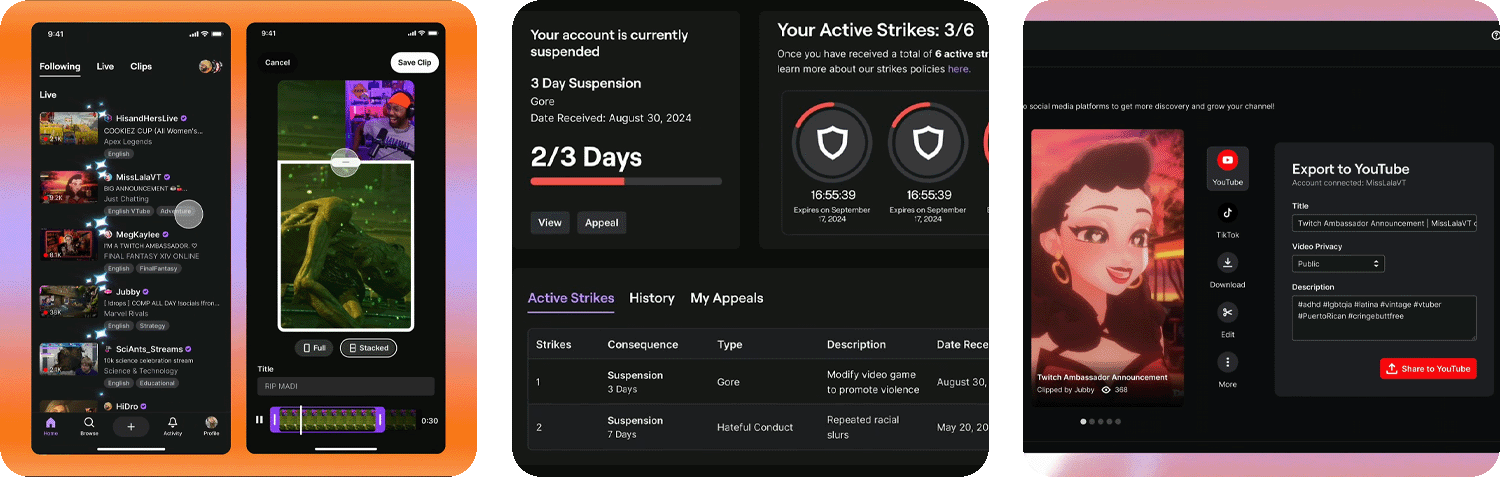Switch to the My Appeals tab

[x=727, y=298]
